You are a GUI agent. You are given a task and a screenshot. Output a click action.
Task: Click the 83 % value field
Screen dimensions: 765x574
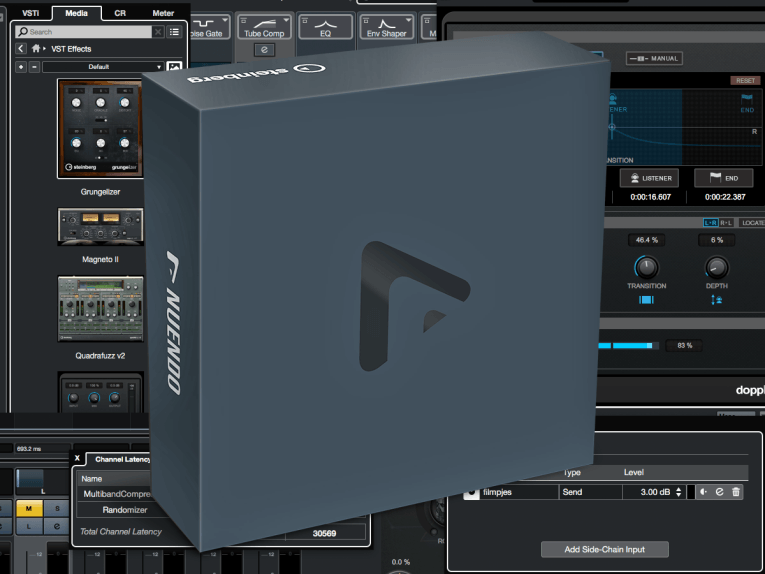[684, 346]
